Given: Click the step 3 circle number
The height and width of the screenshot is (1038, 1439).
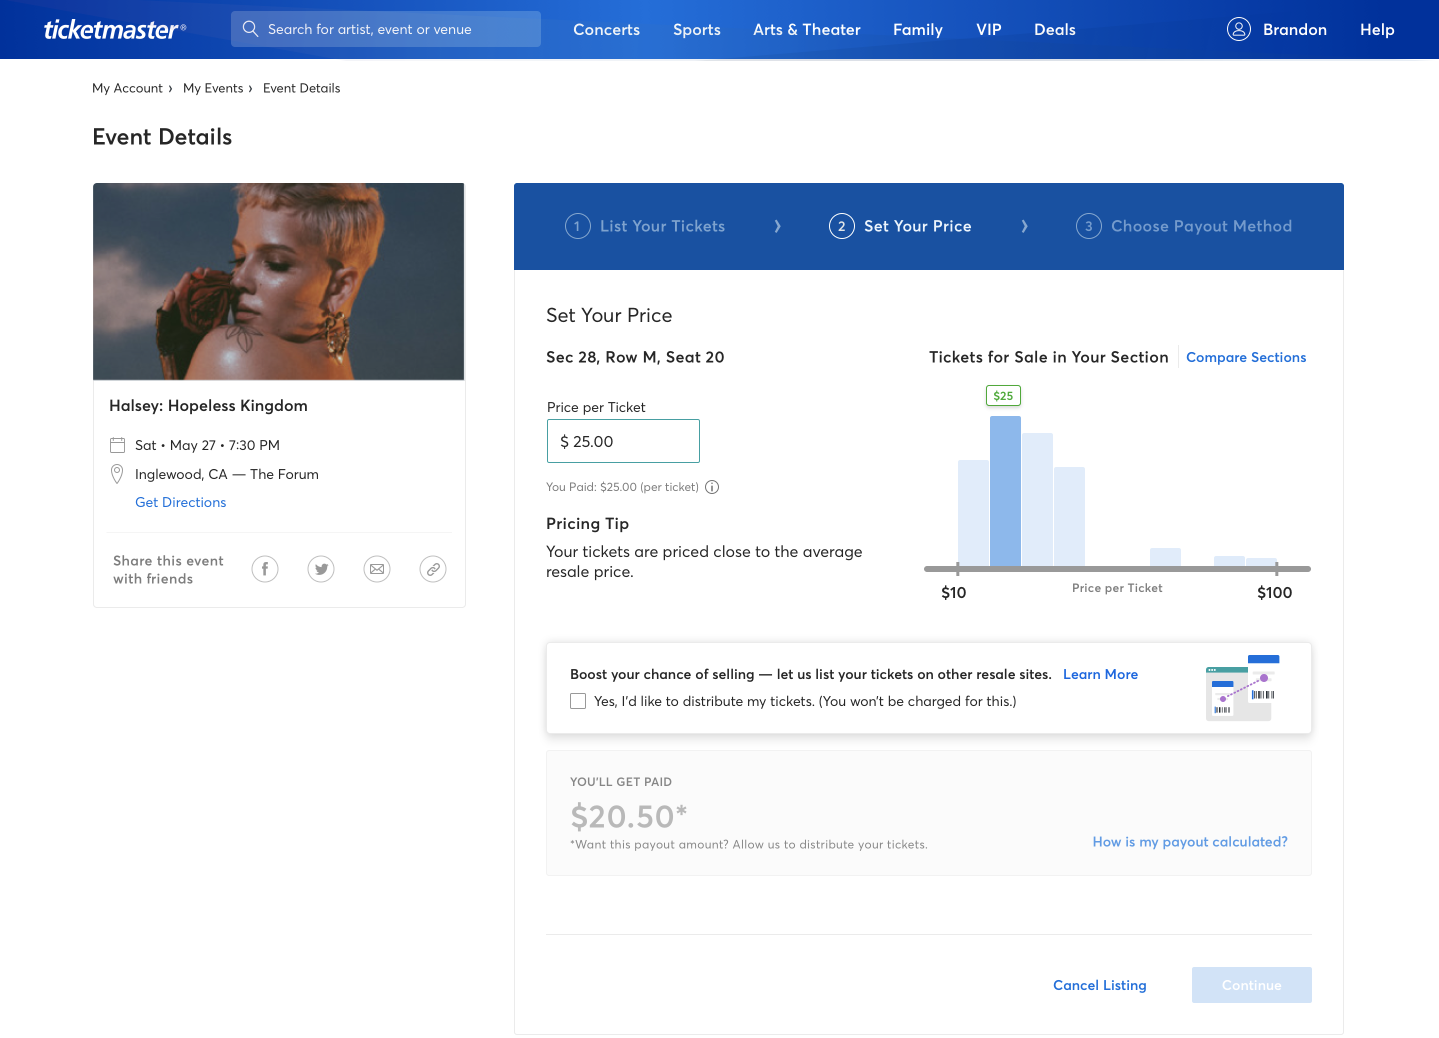Looking at the screenshot, I should 1088,226.
